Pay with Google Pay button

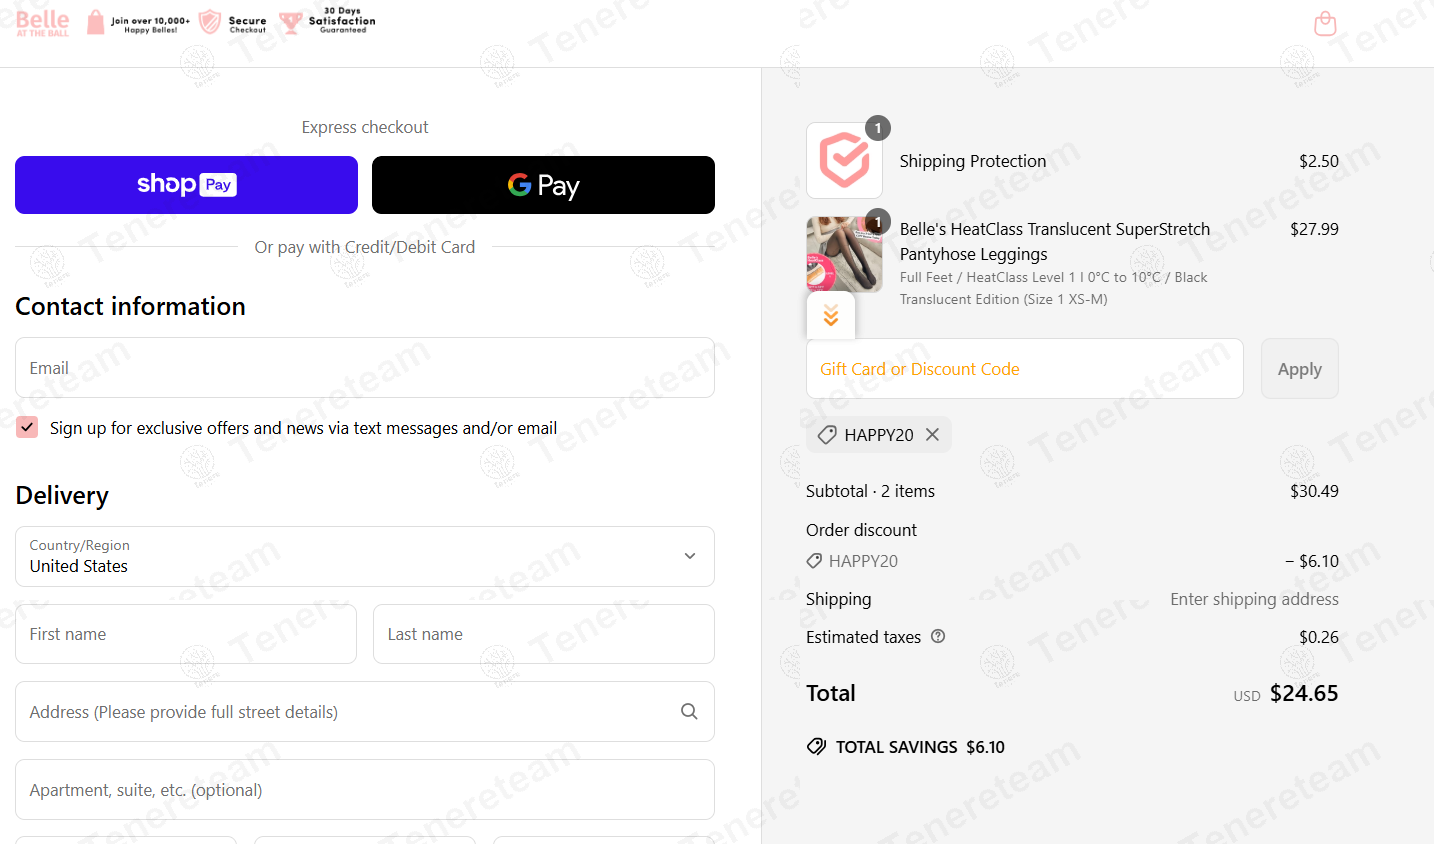tap(543, 185)
